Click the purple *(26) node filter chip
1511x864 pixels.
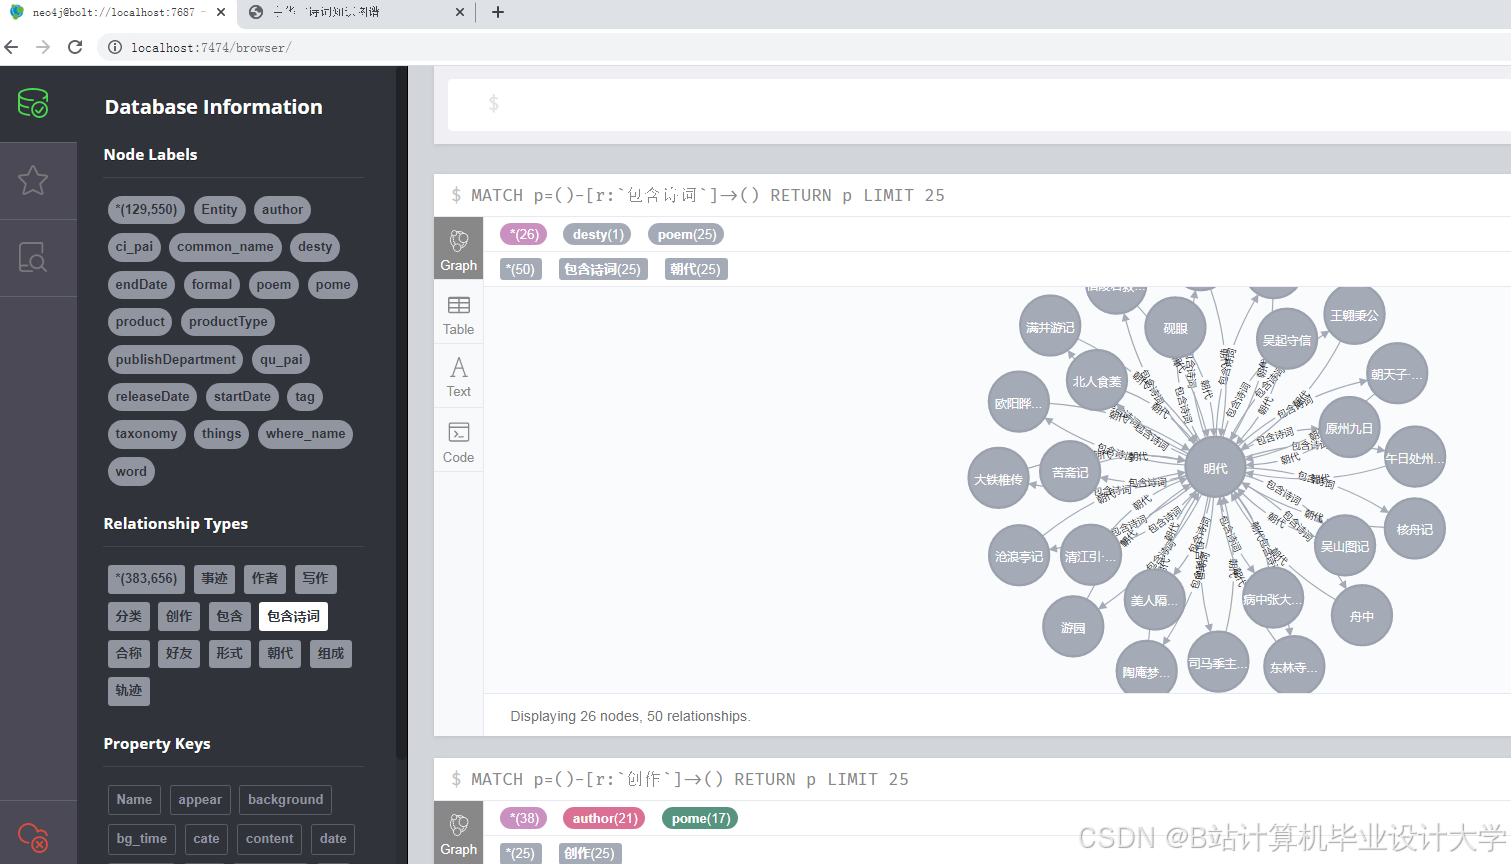pyautogui.click(x=524, y=235)
